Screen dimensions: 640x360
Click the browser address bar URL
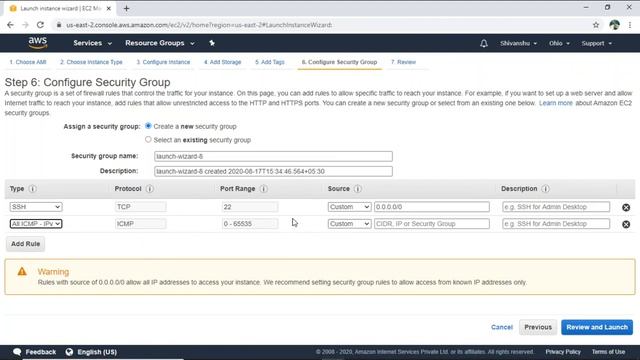(x=199, y=25)
